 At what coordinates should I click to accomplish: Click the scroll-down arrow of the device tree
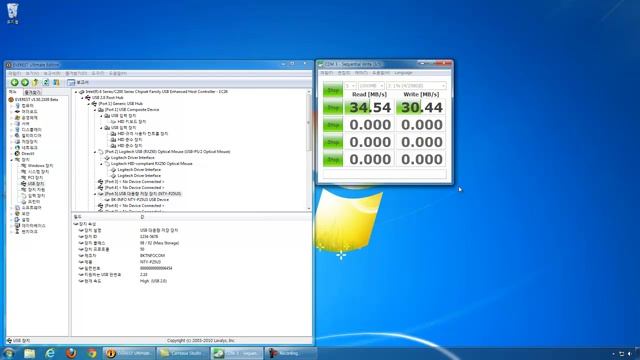(309, 209)
